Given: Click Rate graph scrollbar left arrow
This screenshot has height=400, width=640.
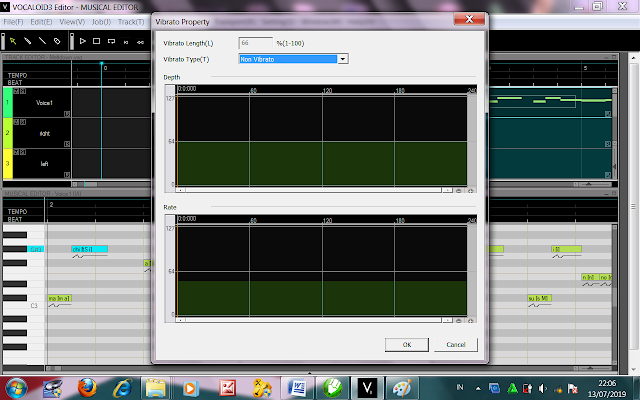Looking at the screenshot, I should [180, 320].
